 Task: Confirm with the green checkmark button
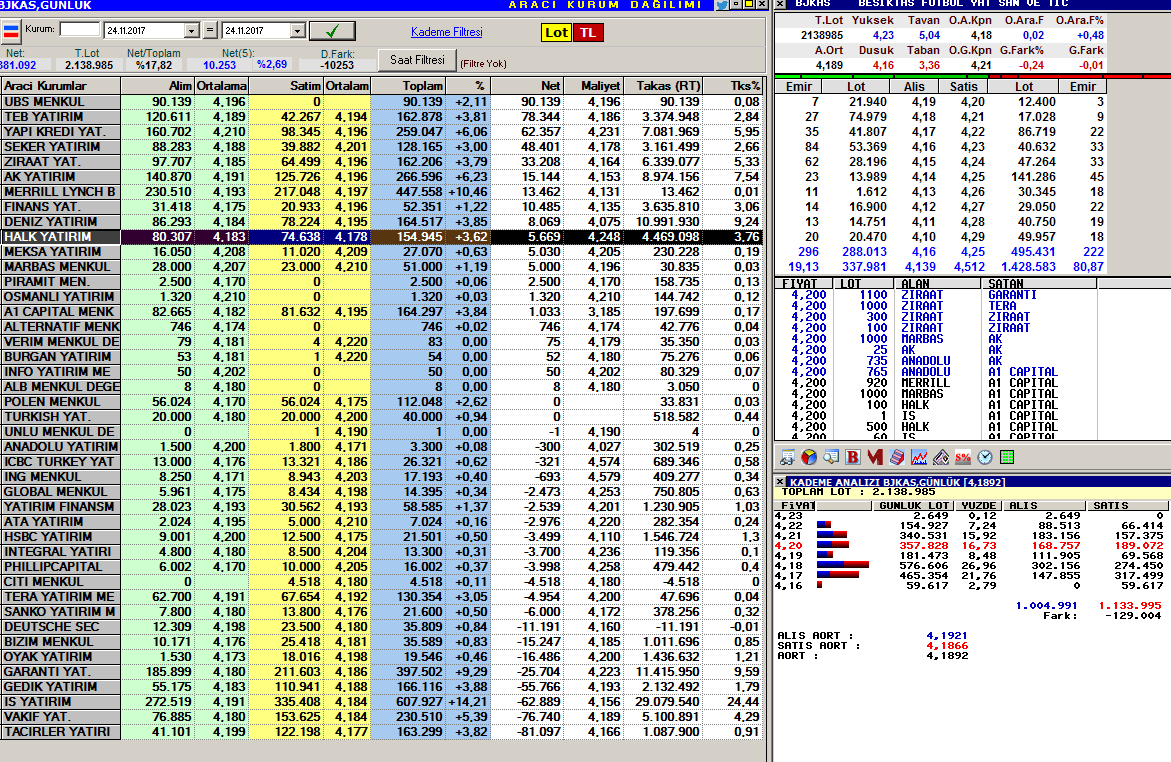tap(332, 31)
